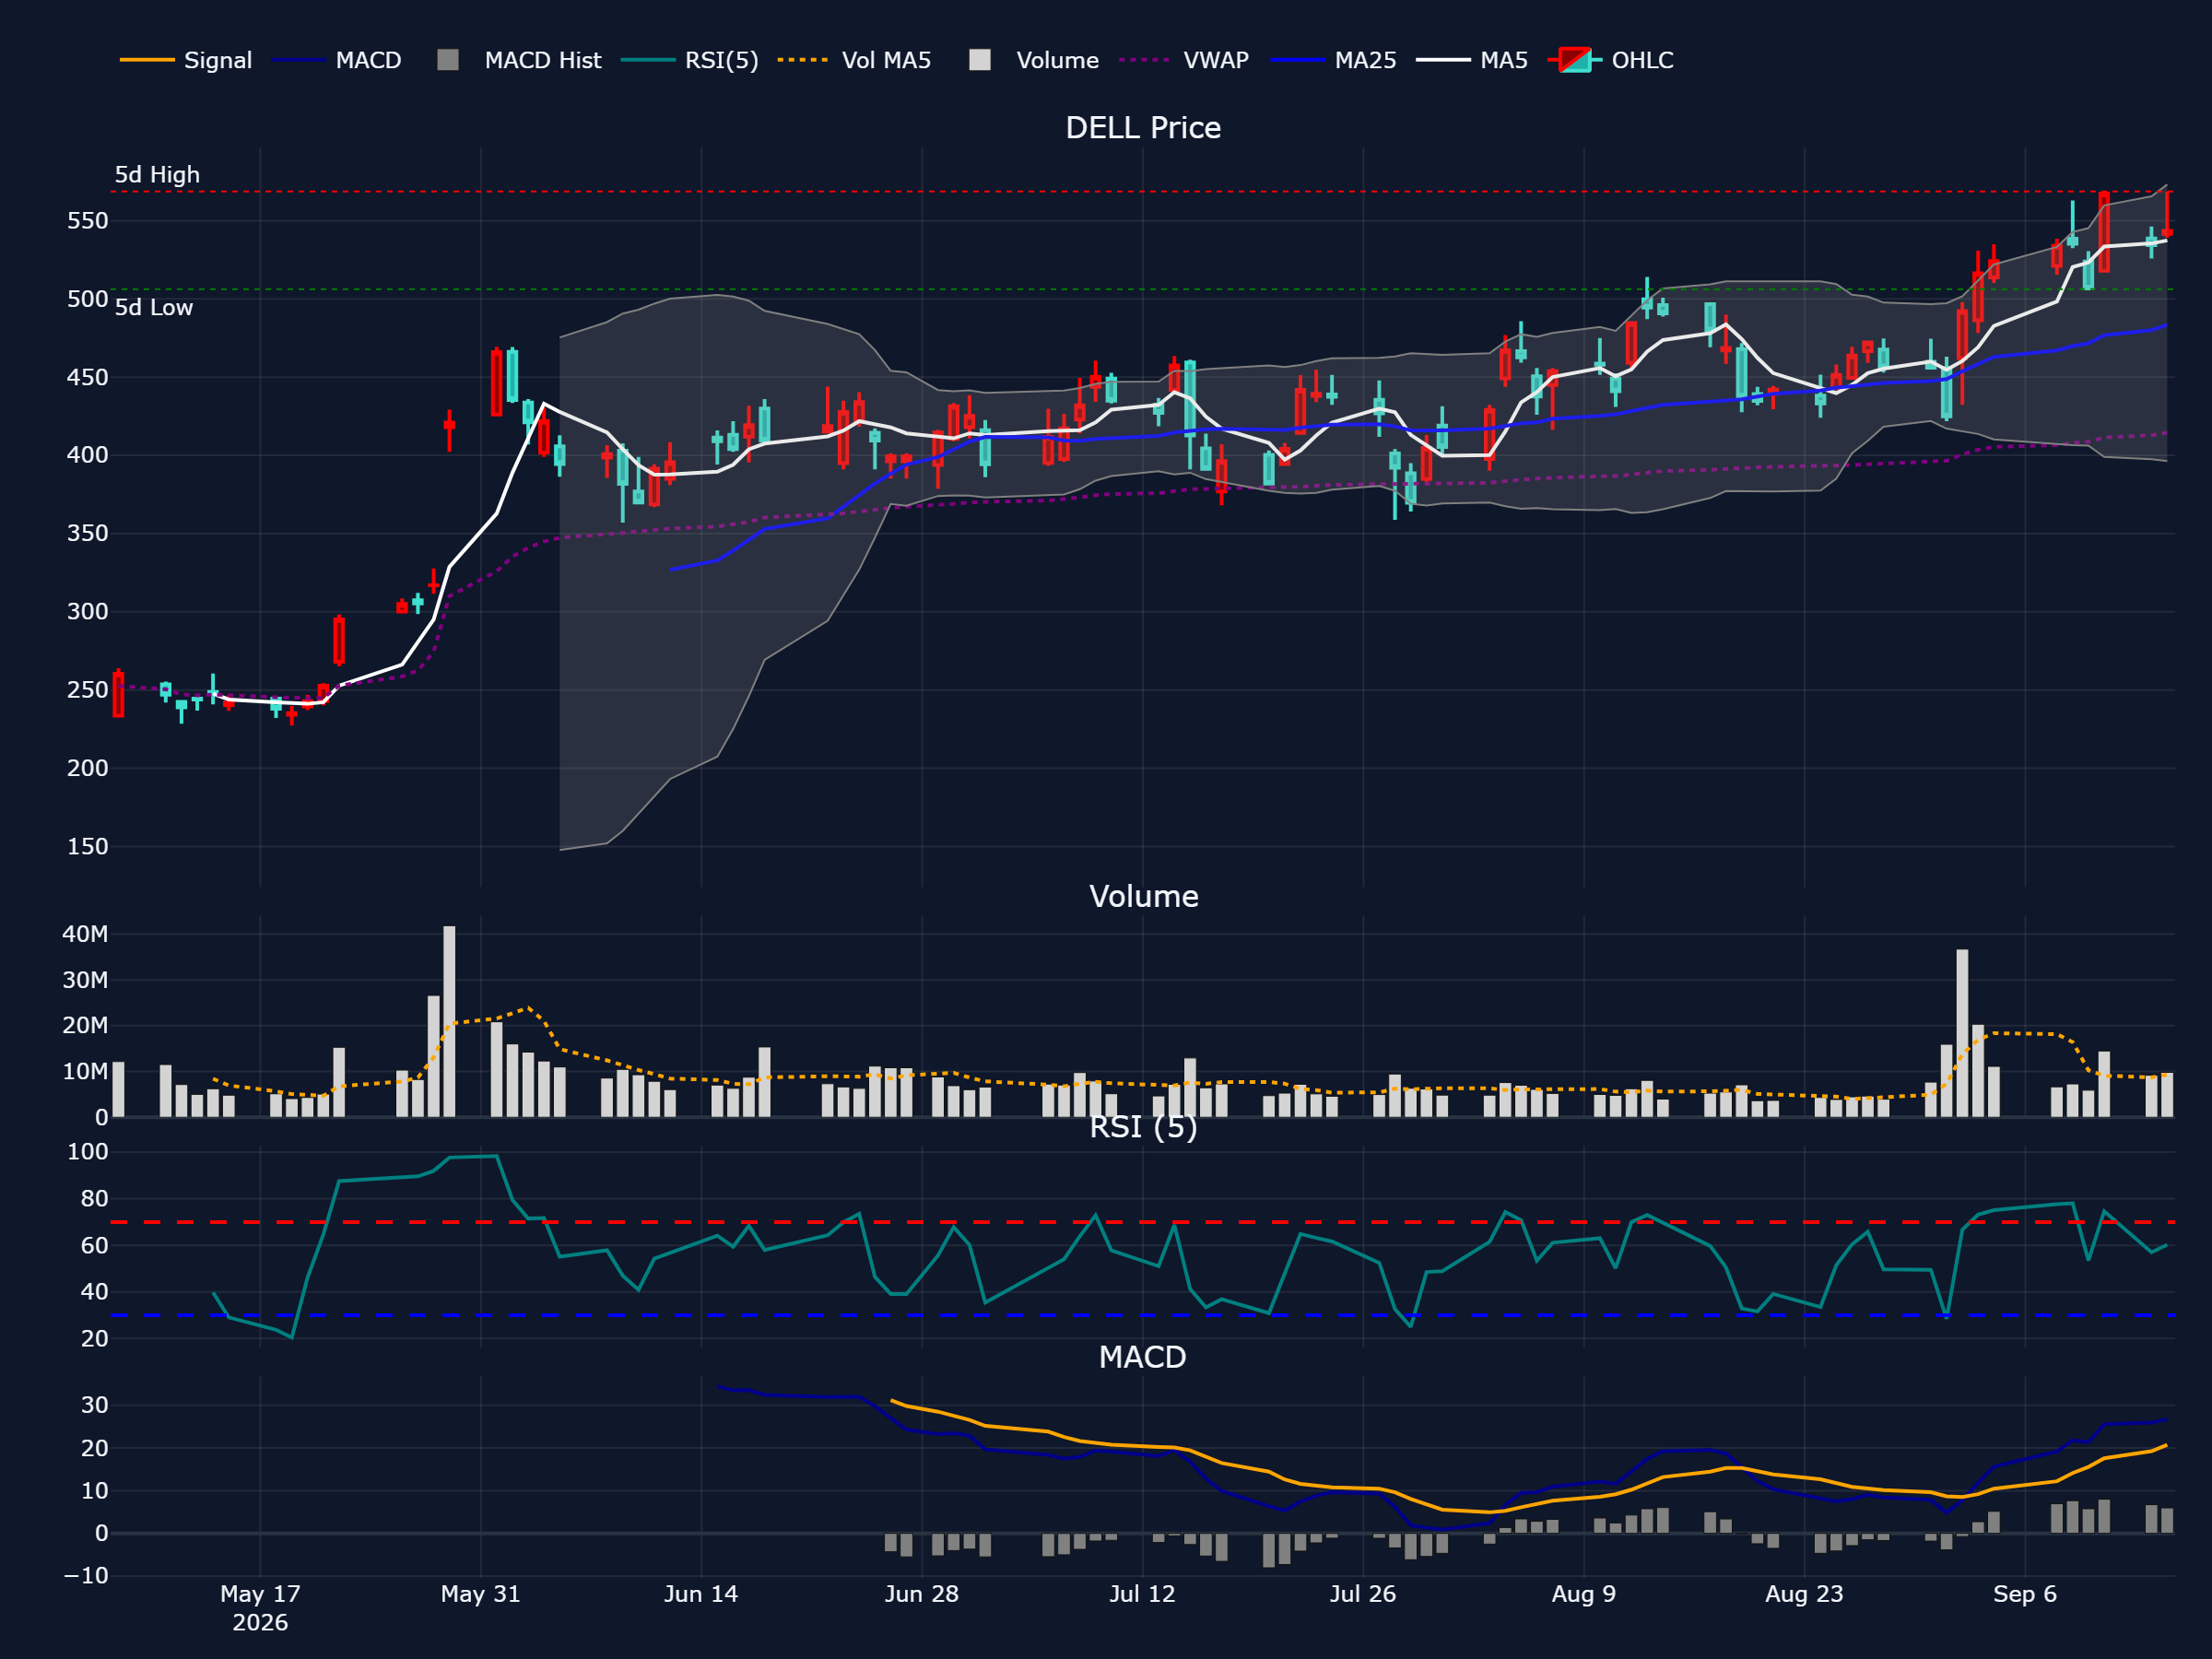Toggle the MACD Hist legend entry
The image size is (2212, 1659).
coord(519,60)
